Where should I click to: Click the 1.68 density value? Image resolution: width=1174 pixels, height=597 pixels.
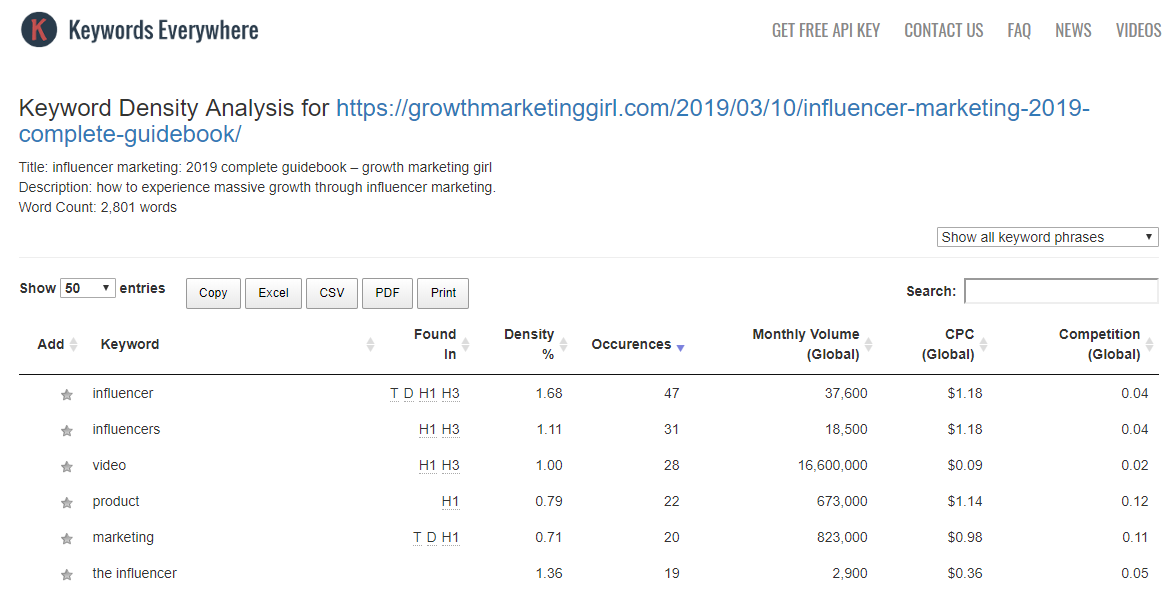click(549, 393)
